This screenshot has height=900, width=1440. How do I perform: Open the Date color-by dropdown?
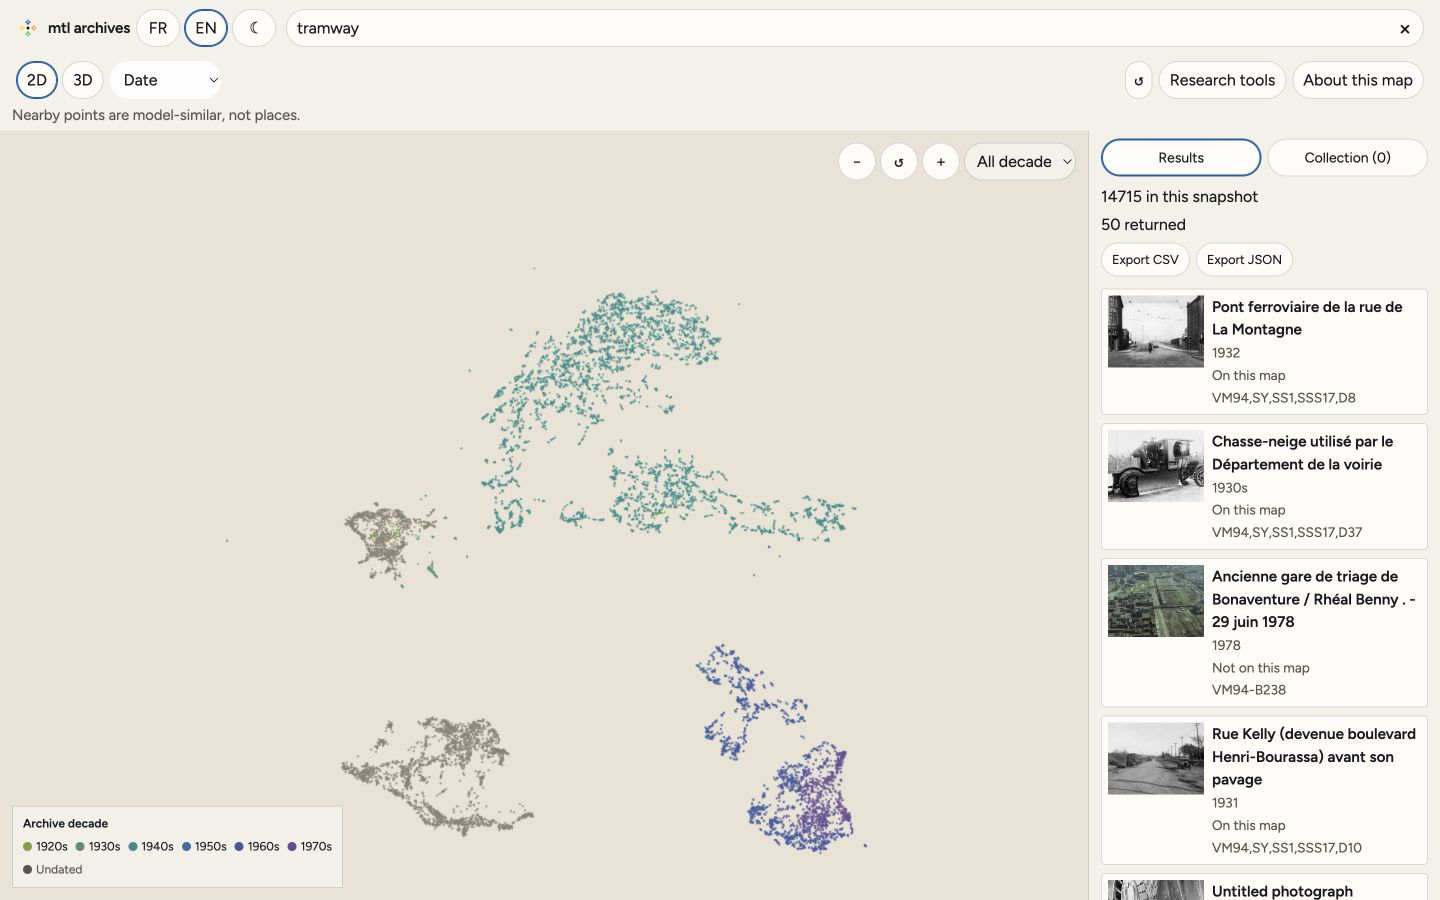tap(166, 80)
